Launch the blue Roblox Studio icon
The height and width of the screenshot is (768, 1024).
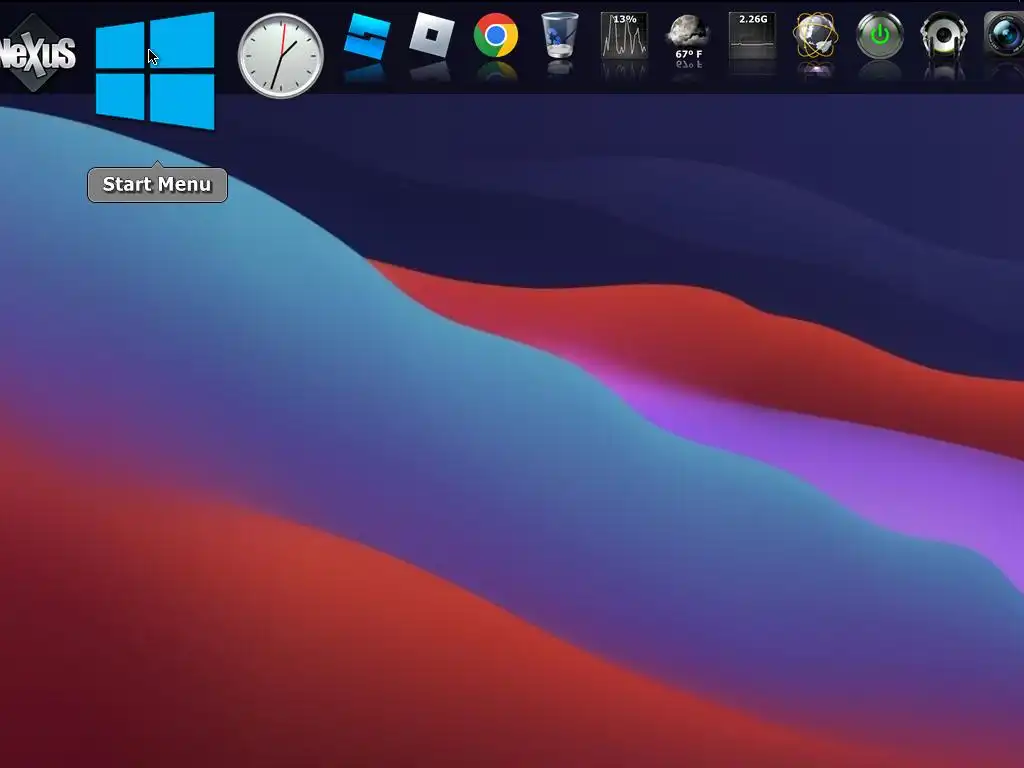point(366,37)
